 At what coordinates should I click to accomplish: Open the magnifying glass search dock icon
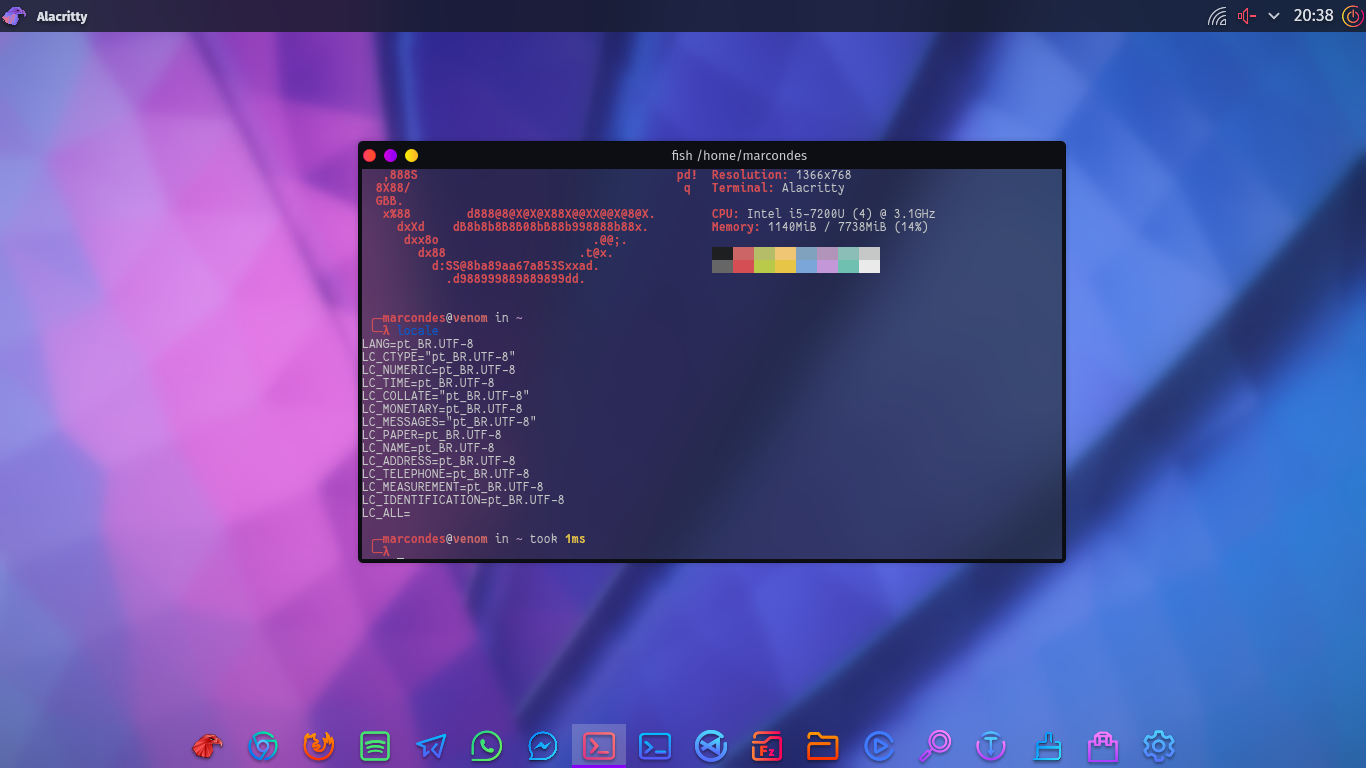click(935, 745)
